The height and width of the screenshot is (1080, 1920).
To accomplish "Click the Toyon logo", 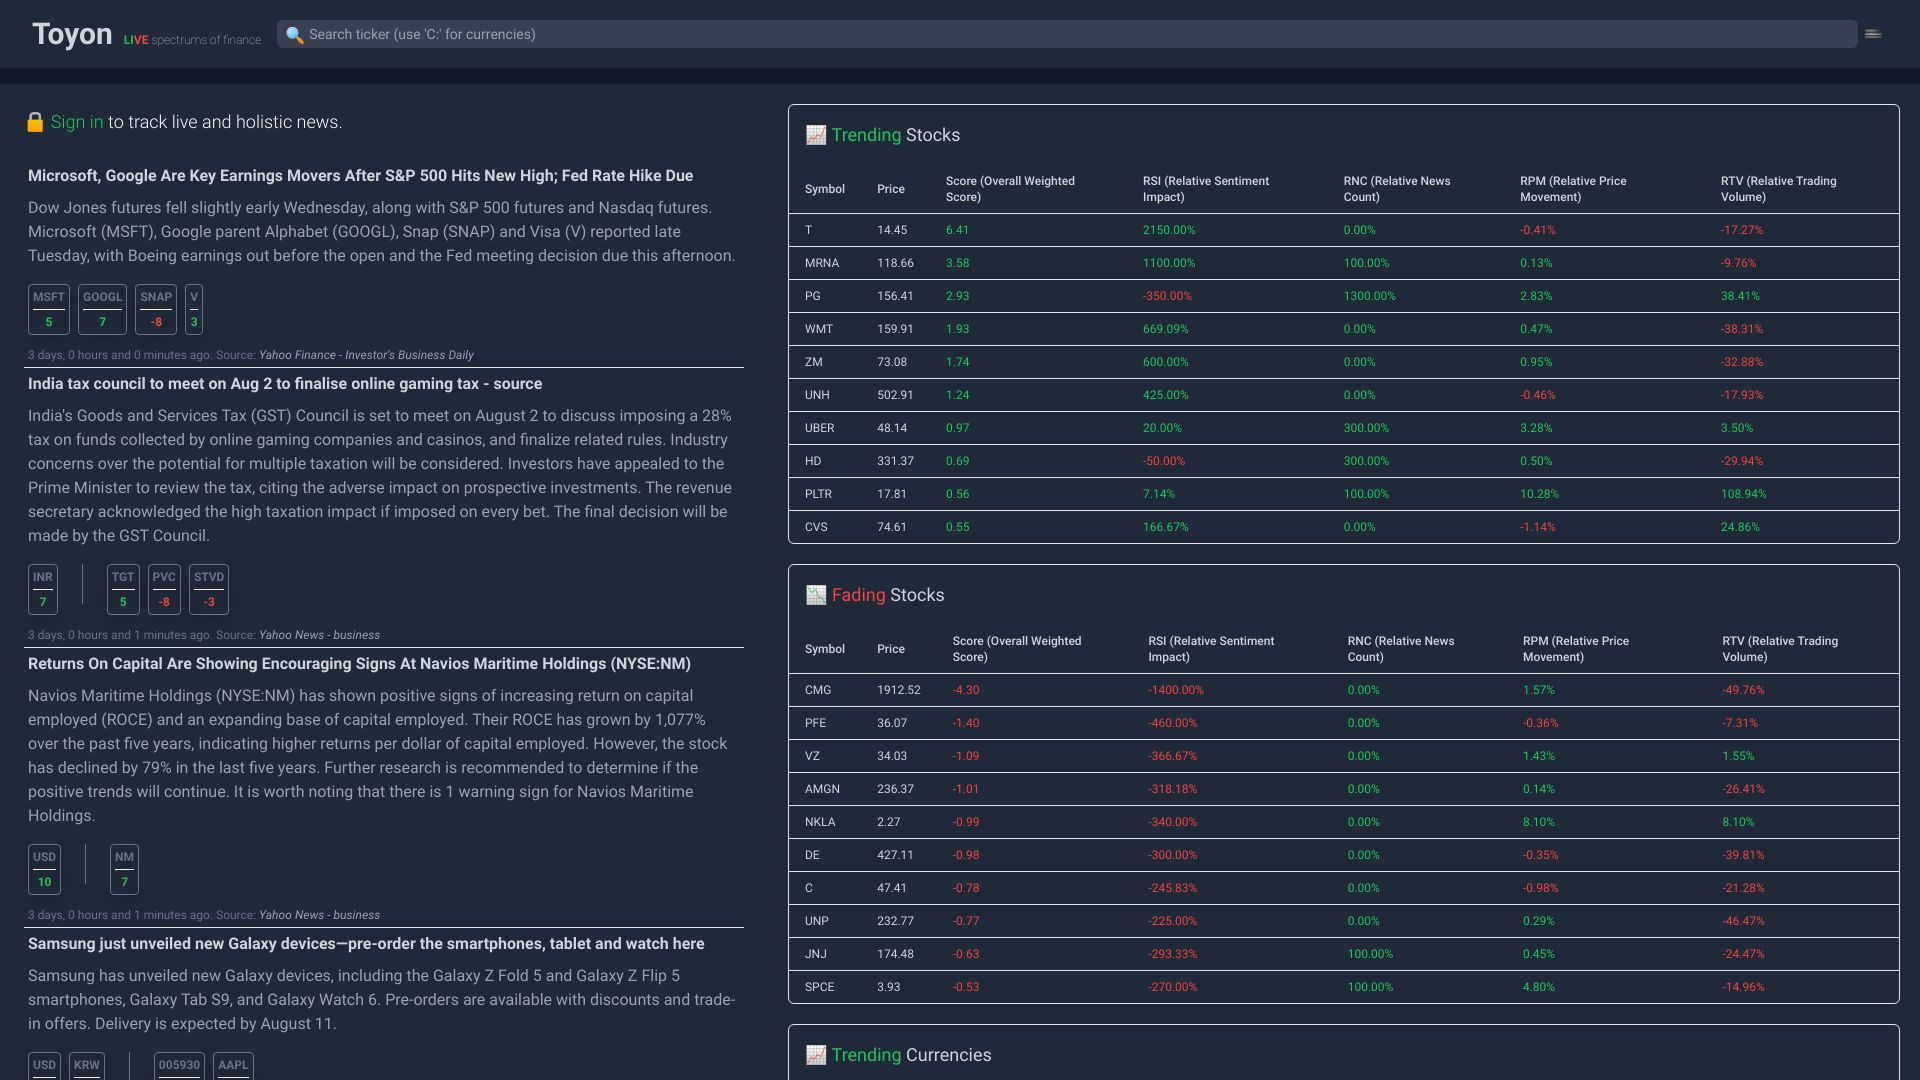I will [x=72, y=33].
